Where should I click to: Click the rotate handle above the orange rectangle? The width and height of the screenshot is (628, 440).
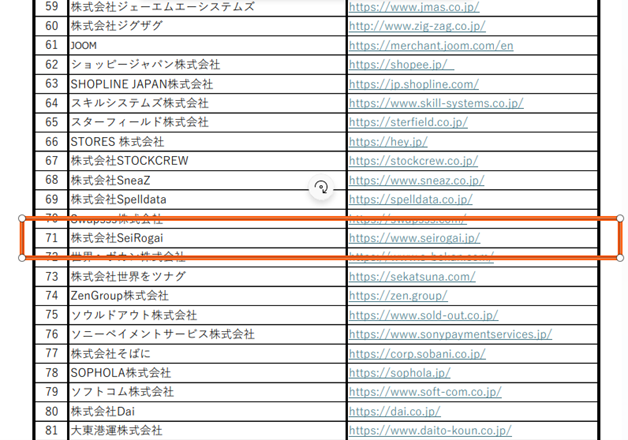click(x=321, y=187)
